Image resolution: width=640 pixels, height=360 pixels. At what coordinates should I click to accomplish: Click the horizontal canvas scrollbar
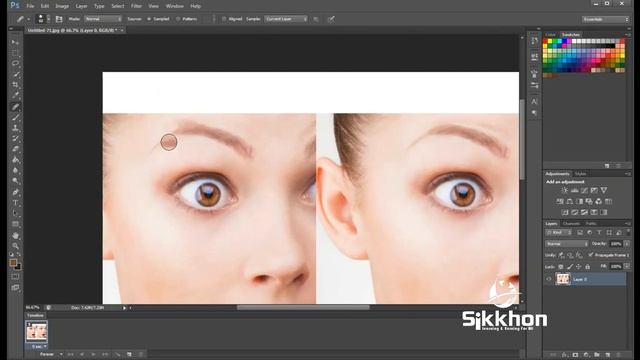303,307
